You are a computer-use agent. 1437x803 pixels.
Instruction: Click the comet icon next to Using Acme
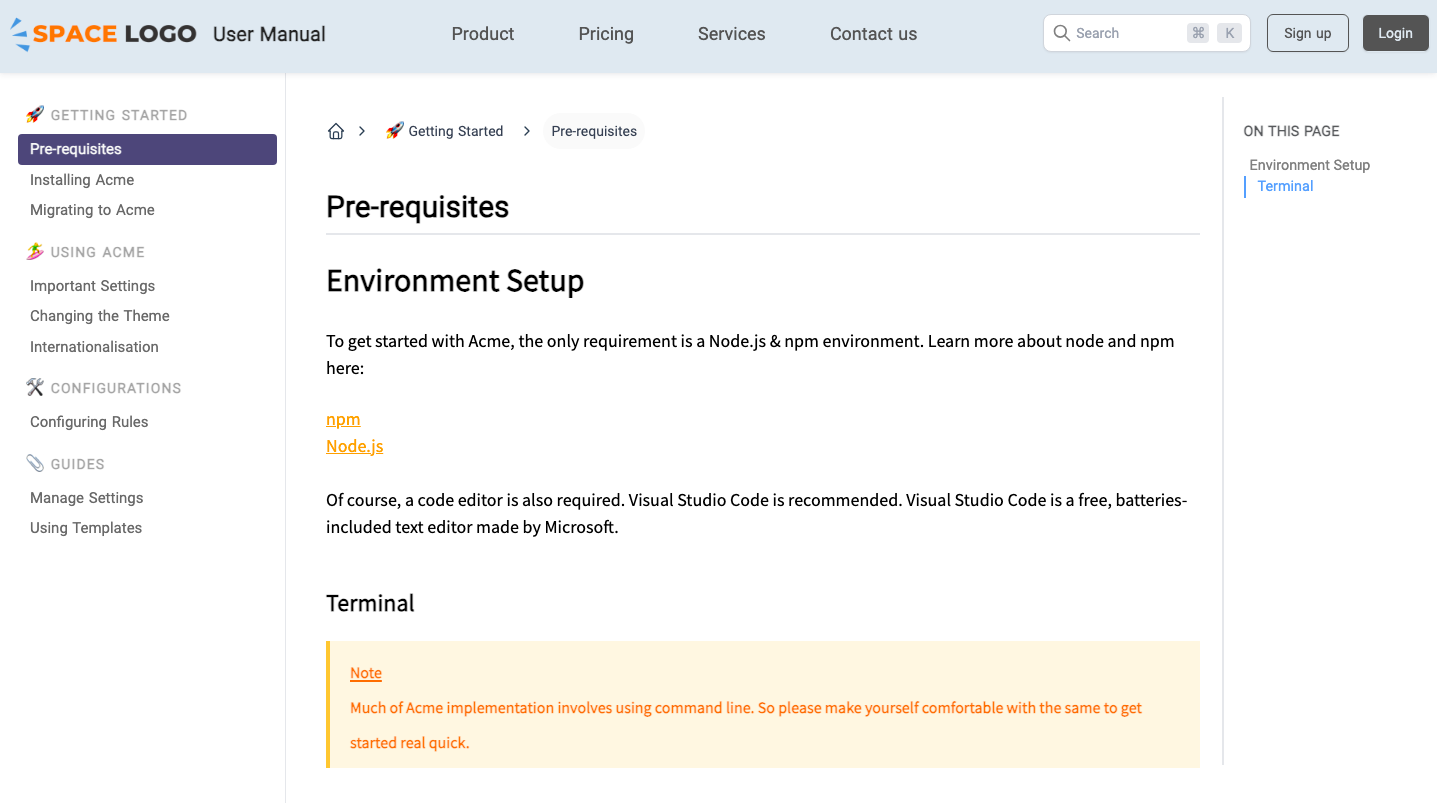point(36,251)
